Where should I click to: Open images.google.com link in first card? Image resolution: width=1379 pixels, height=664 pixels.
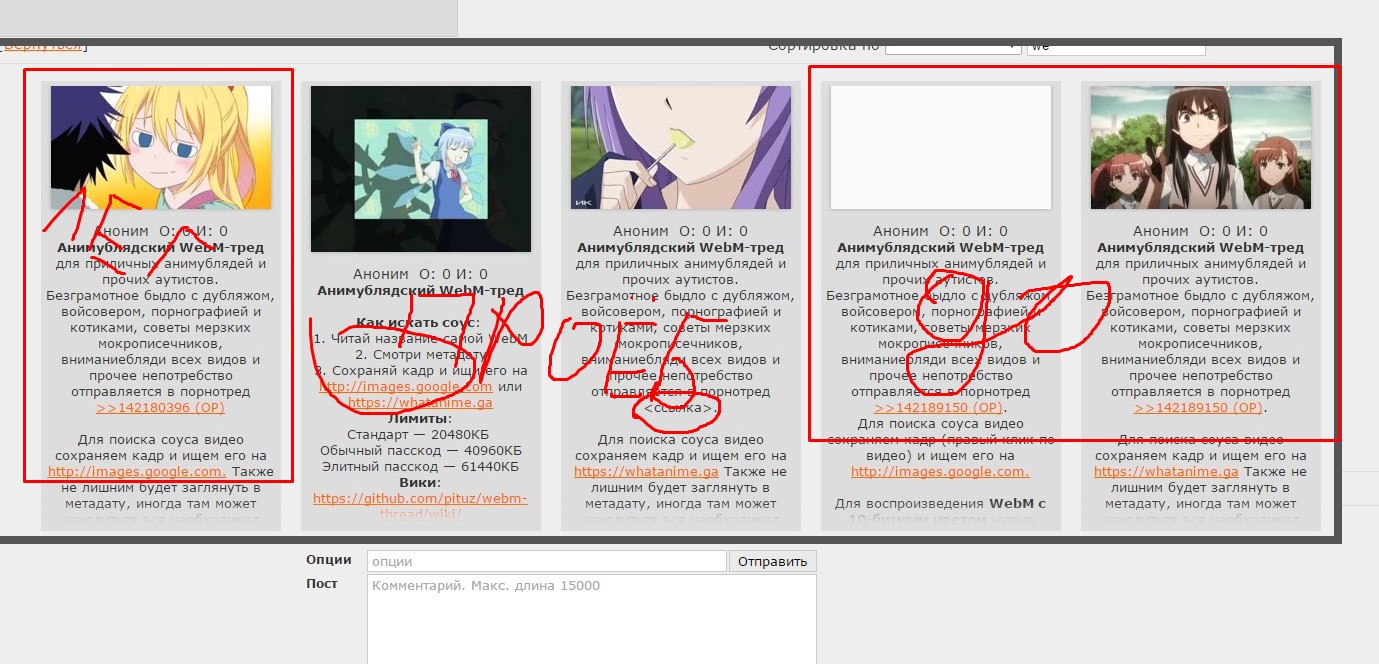[137, 472]
